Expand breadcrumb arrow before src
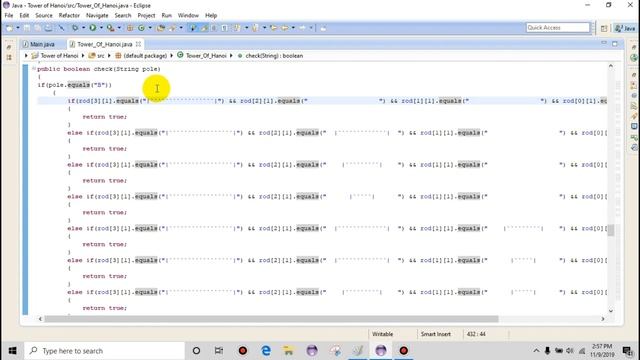The width and height of the screenshot is (640, 360). pyautogui.click(x=83, y=56)
